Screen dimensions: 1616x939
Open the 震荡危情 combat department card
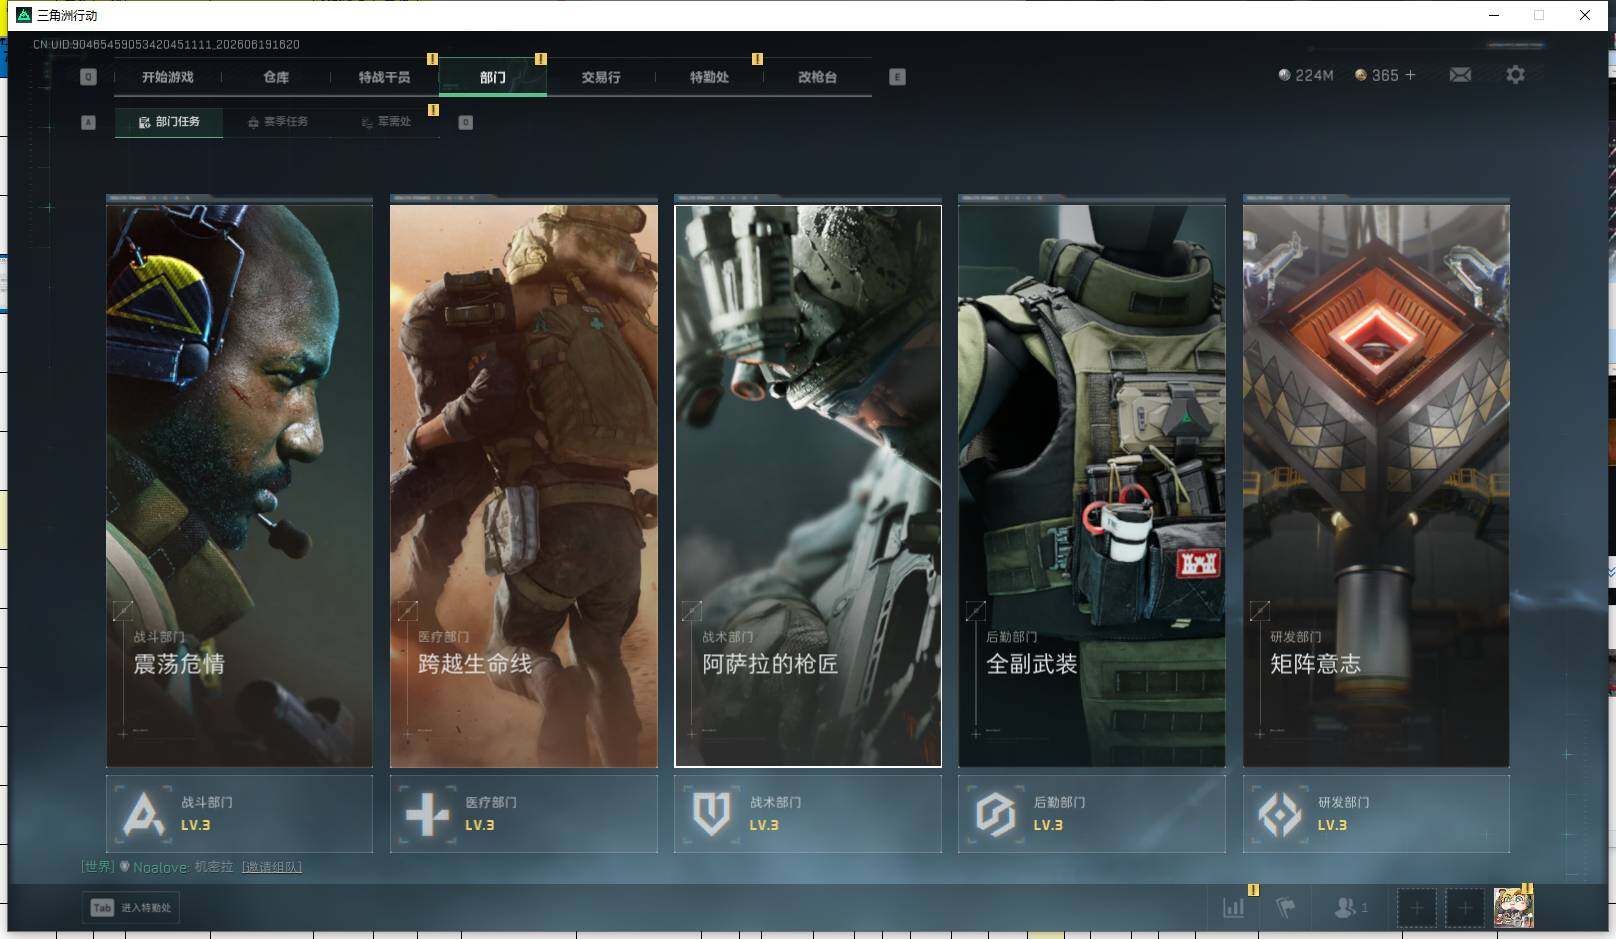pos(240,486)
